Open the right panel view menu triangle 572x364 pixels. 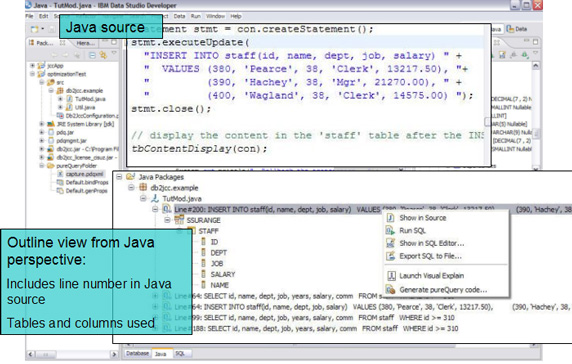point(535,54)
